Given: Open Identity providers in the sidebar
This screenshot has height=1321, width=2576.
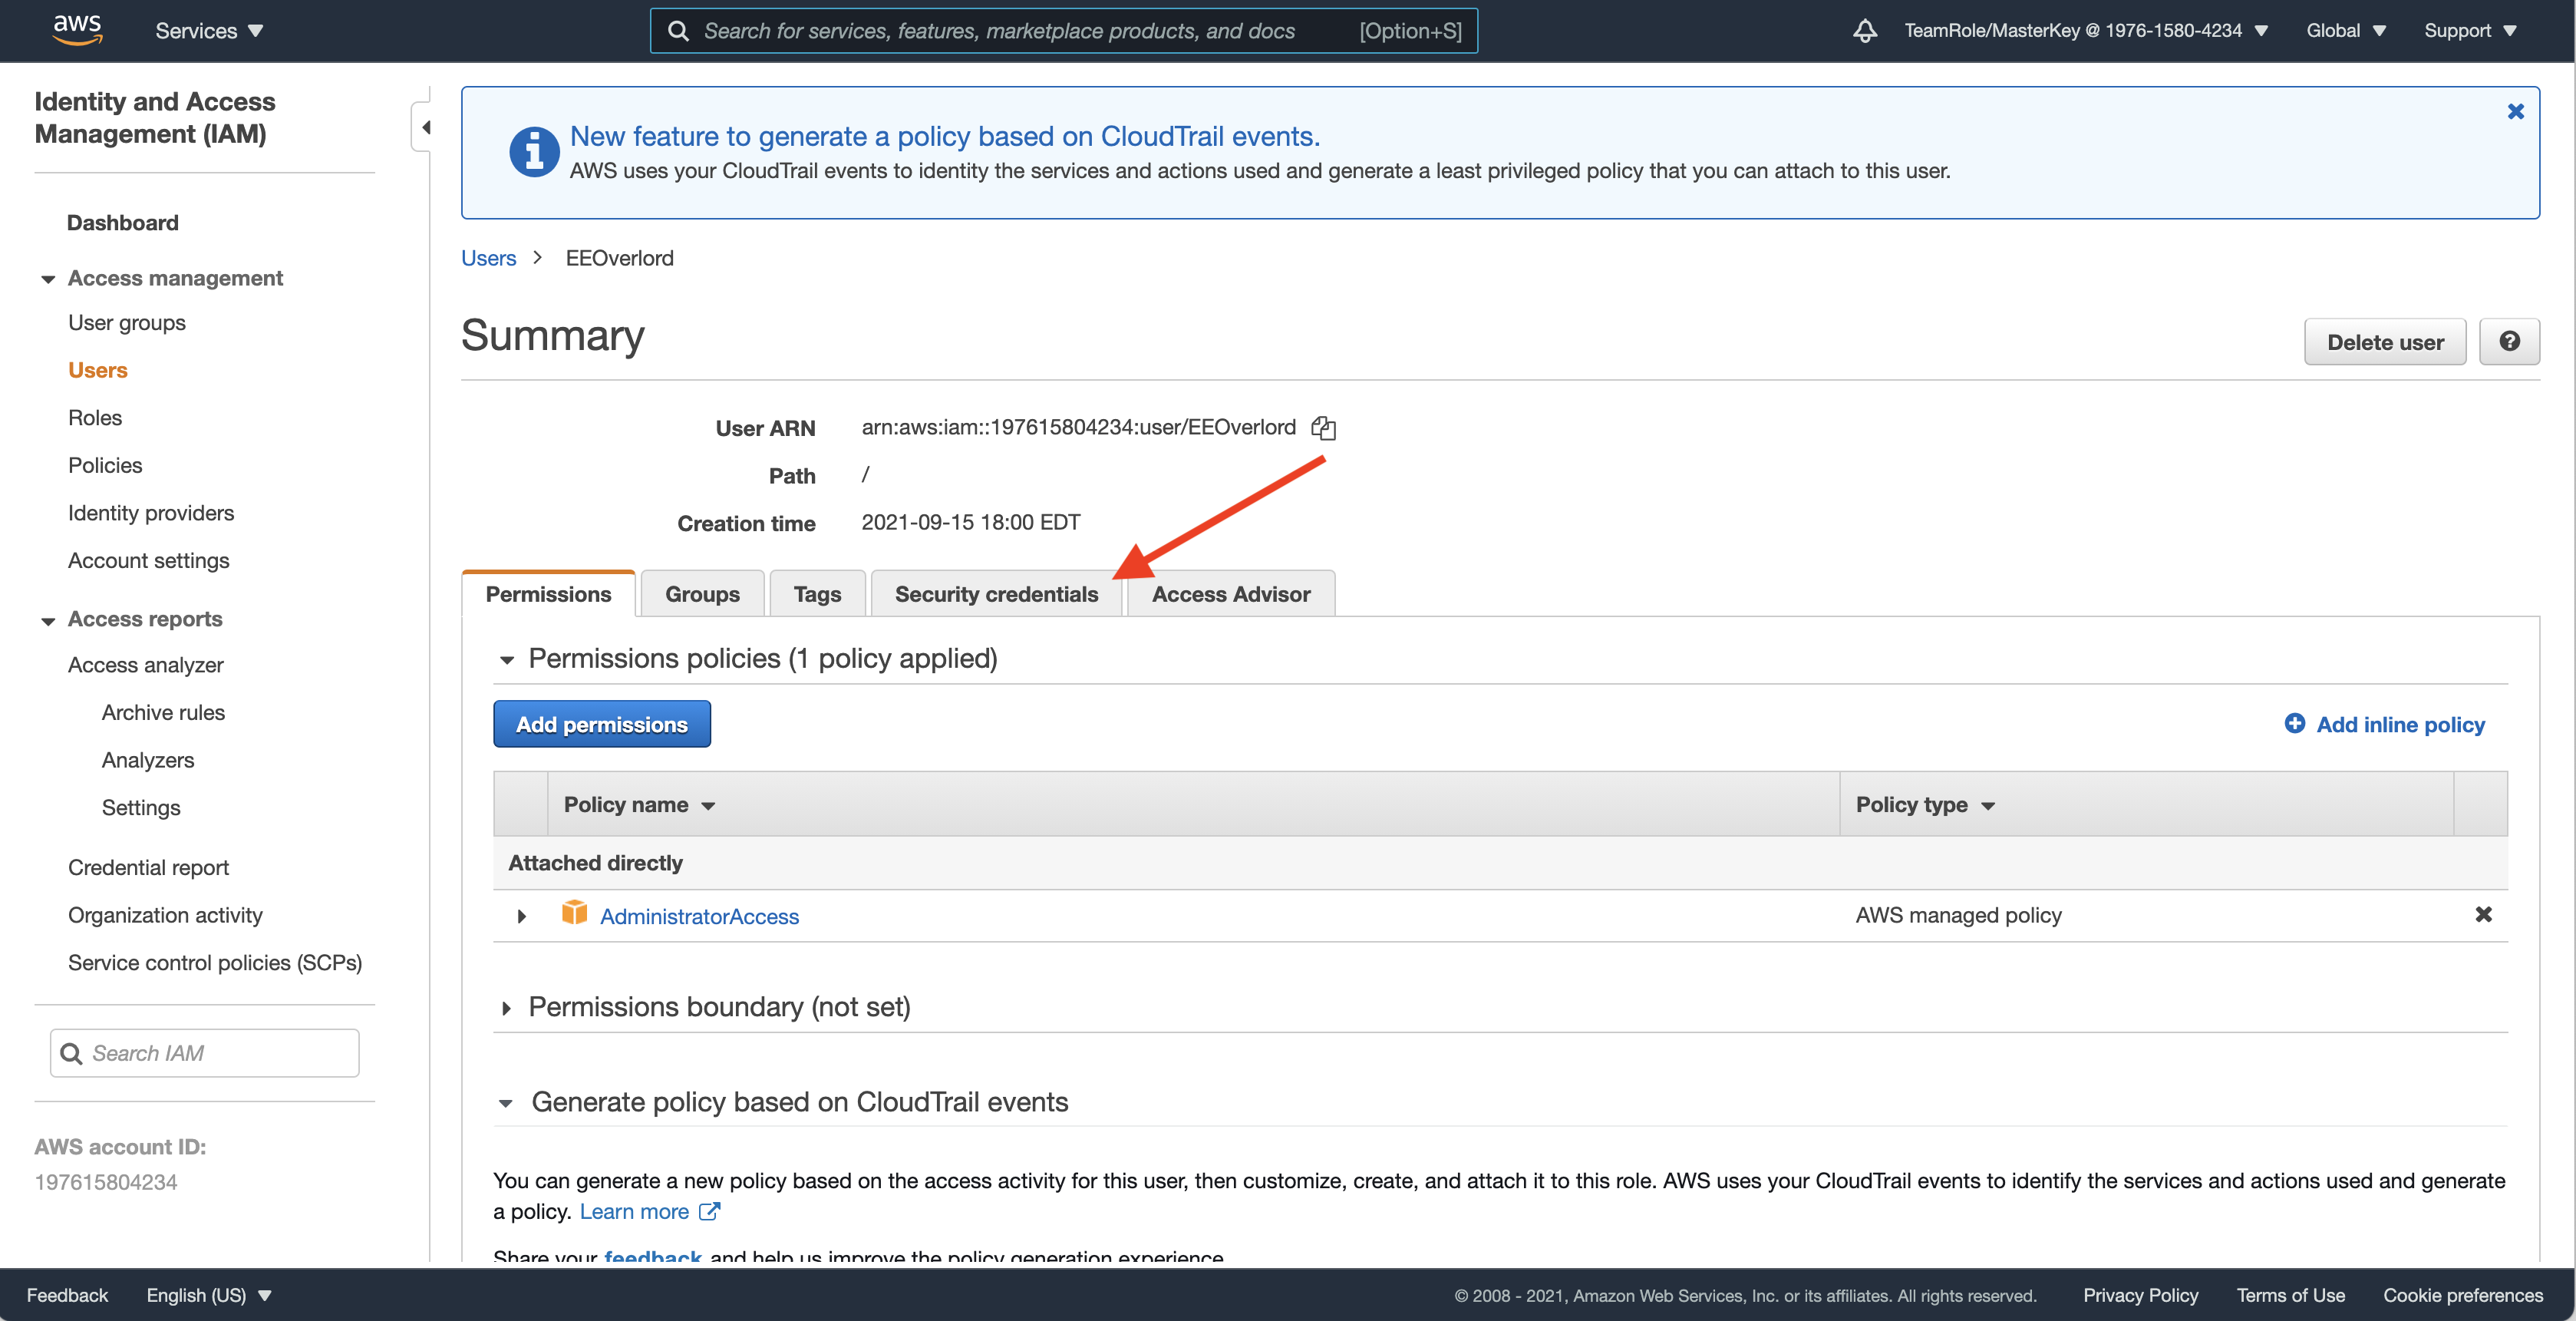Looking at the screenshot, I should click(x=151, y=513).
